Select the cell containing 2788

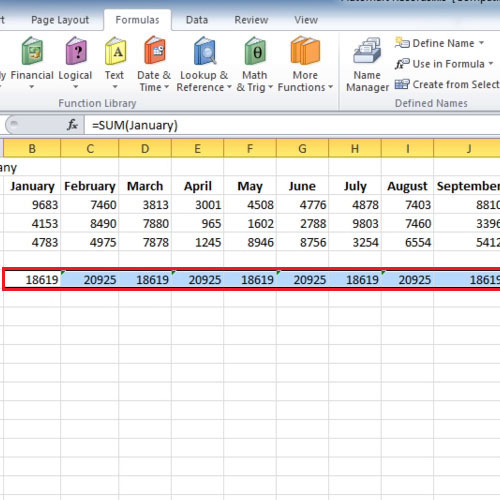[302, 223]
